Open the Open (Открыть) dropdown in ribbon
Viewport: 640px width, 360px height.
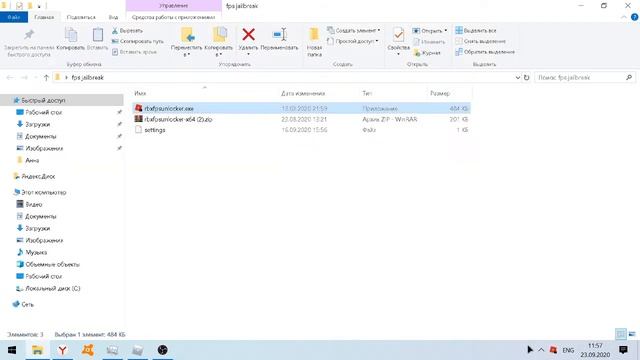click(430, 31)
